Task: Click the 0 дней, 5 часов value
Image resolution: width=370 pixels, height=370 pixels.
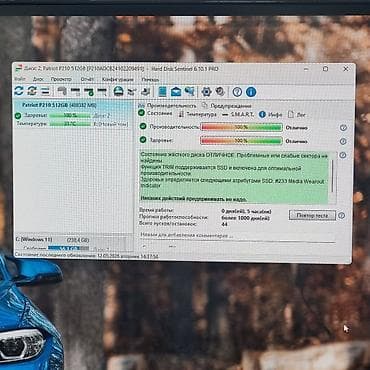Action: click(246, 212)
